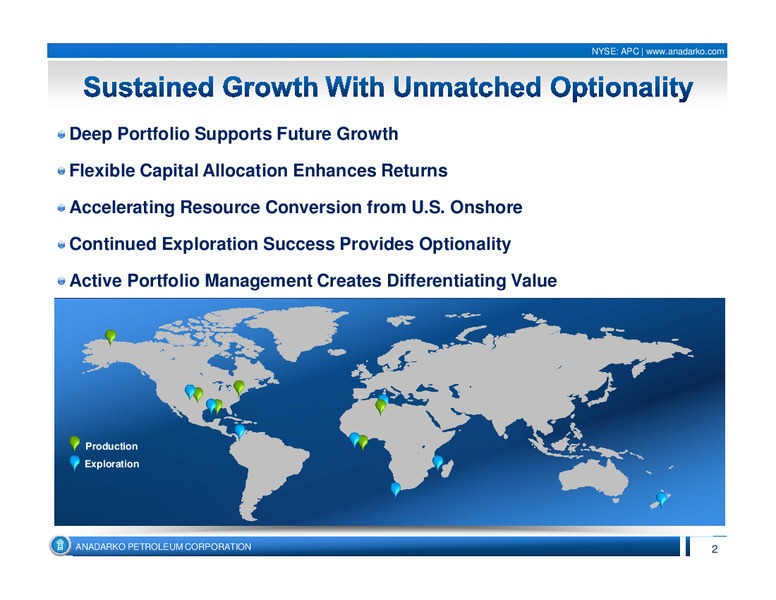Click the Colombia exploration pin
The height and width of the screenshot is (600, 776).
240,431
